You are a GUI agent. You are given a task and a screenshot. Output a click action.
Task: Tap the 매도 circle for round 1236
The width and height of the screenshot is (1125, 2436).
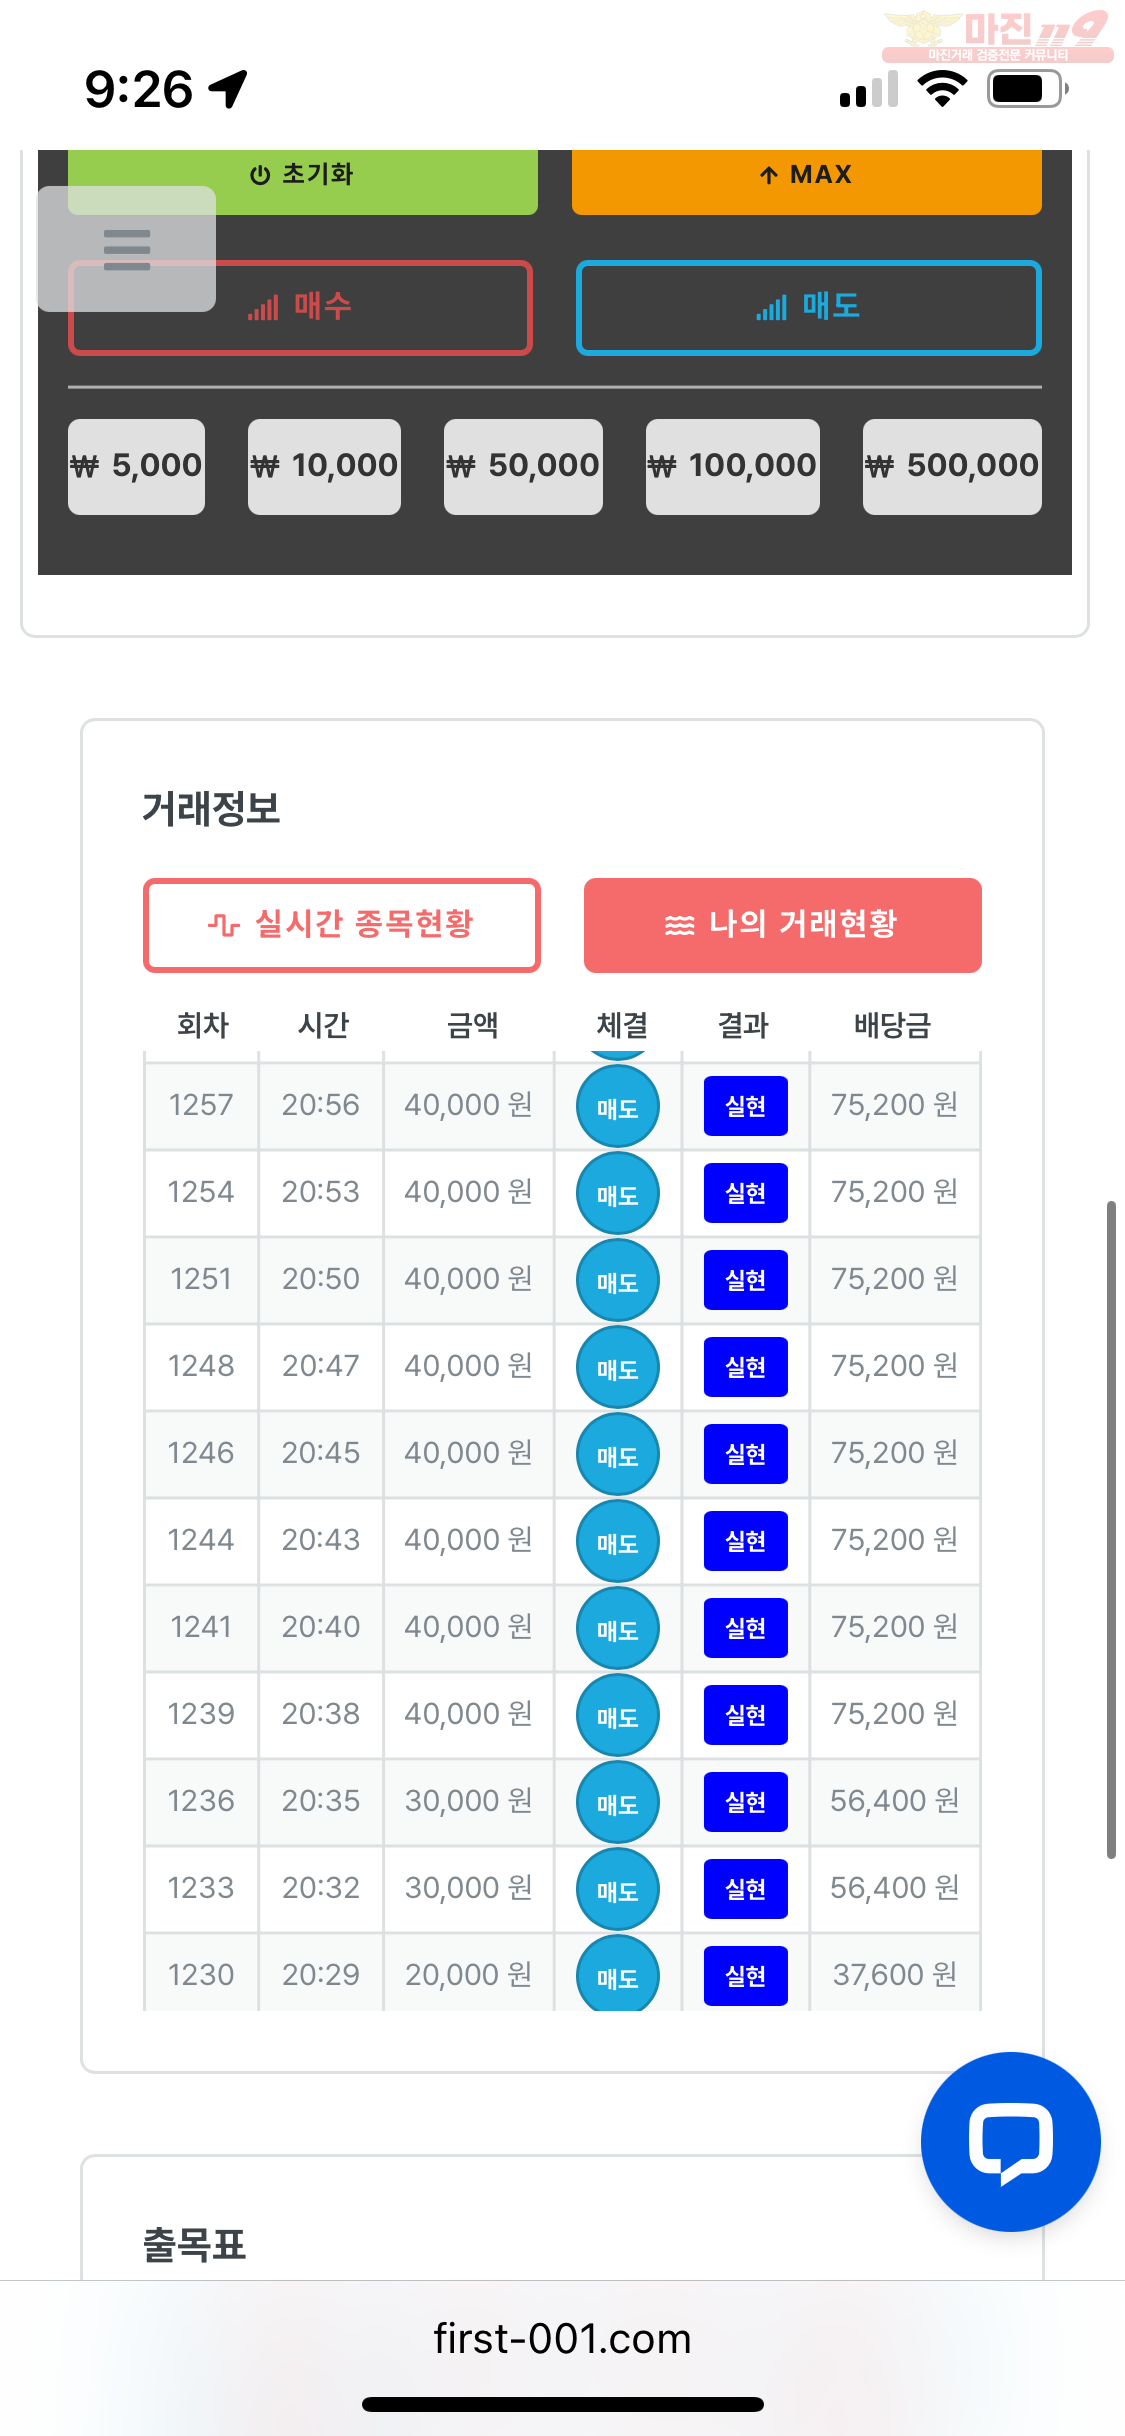pos(618,1803)
